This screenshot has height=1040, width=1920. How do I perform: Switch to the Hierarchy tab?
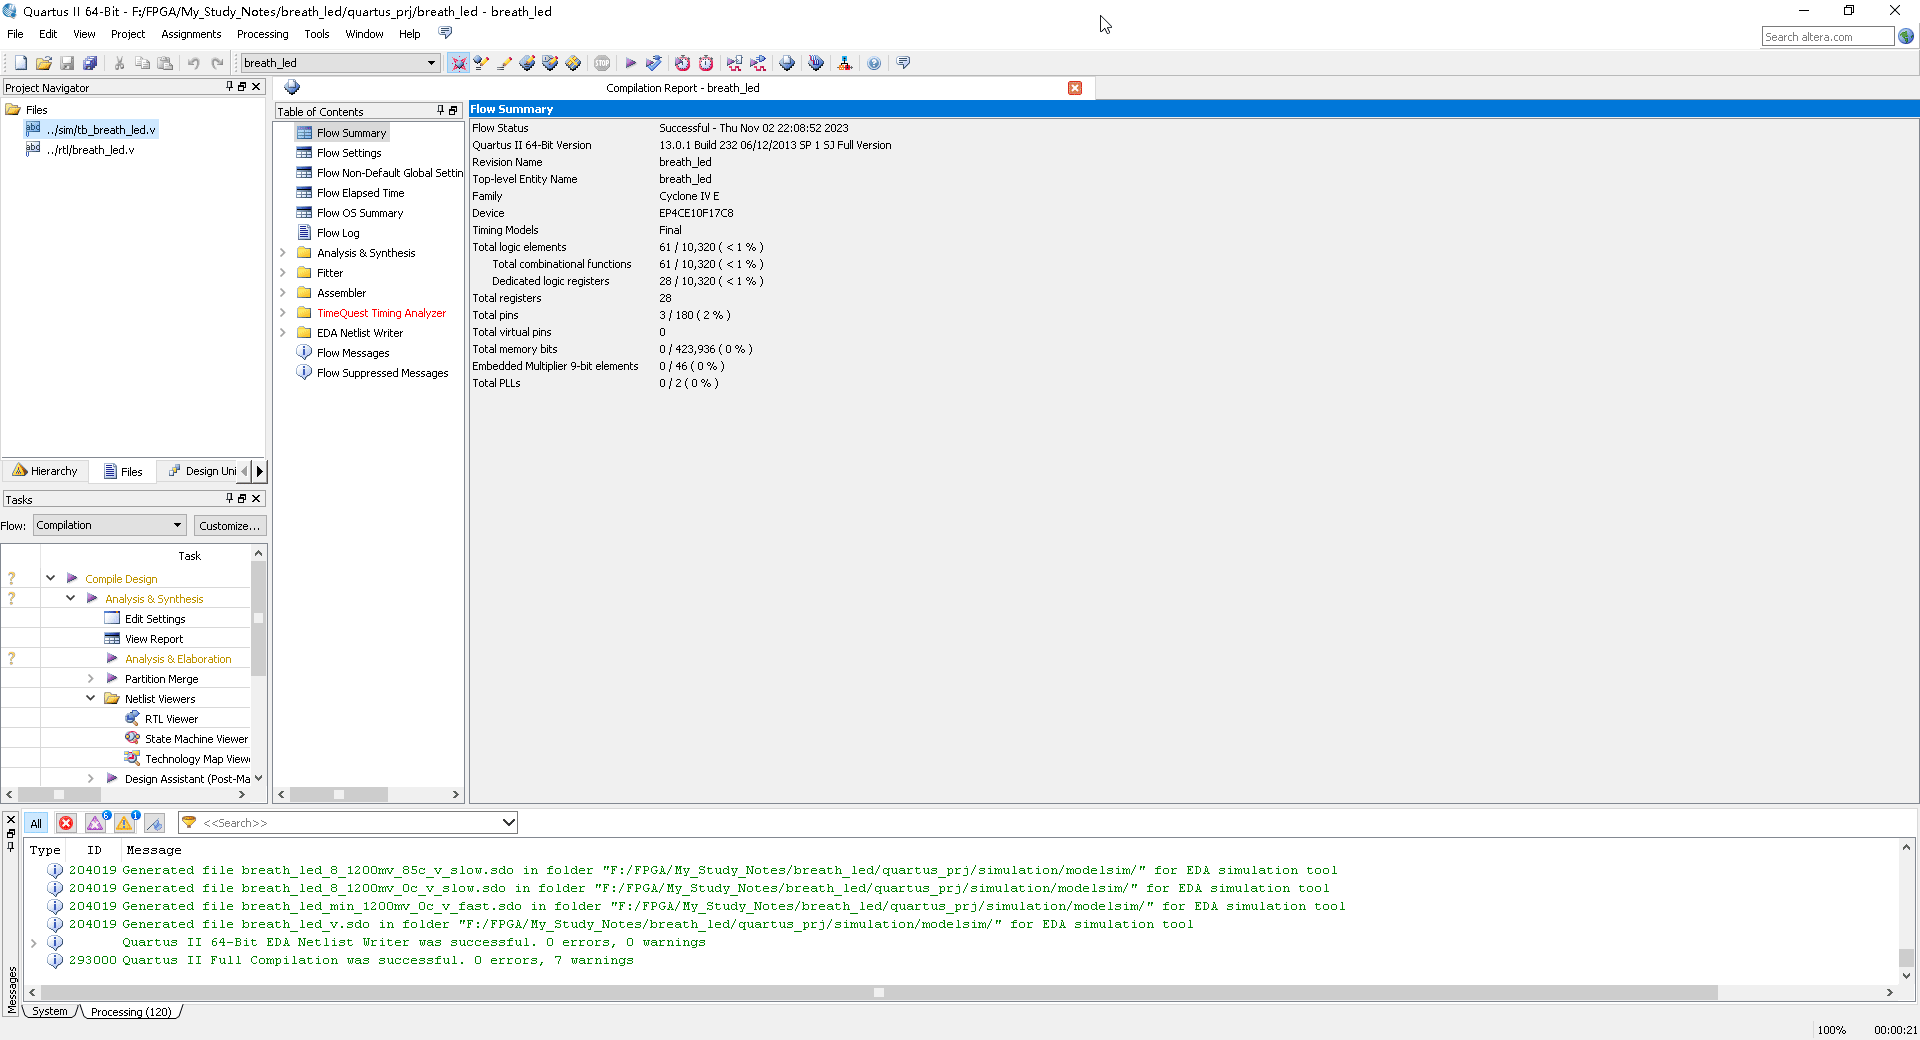(x=45, y=471)
